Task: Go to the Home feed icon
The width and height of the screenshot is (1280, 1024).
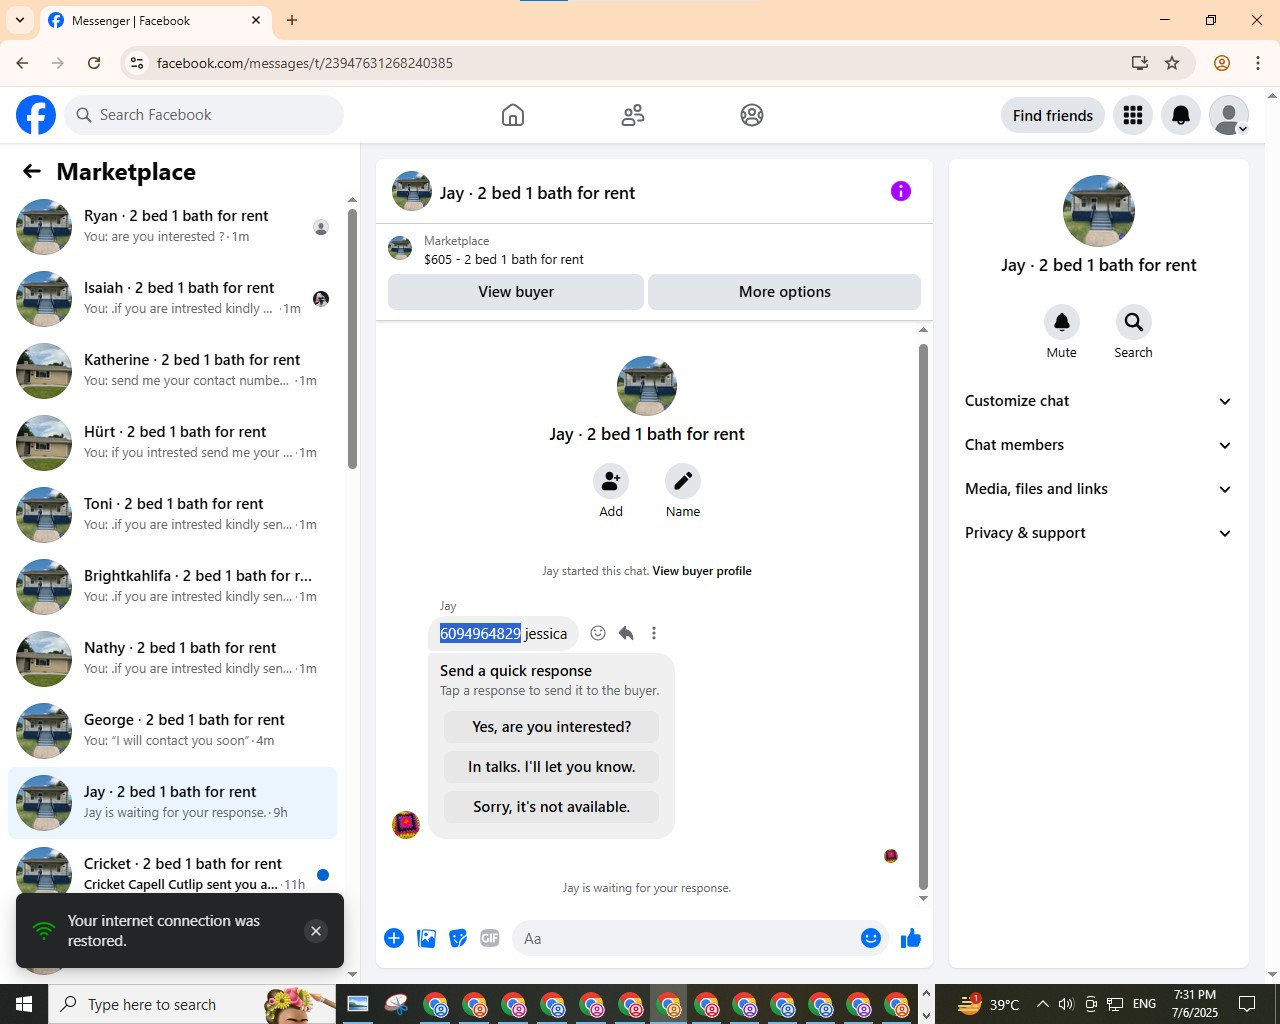Action: pos(513,115)
